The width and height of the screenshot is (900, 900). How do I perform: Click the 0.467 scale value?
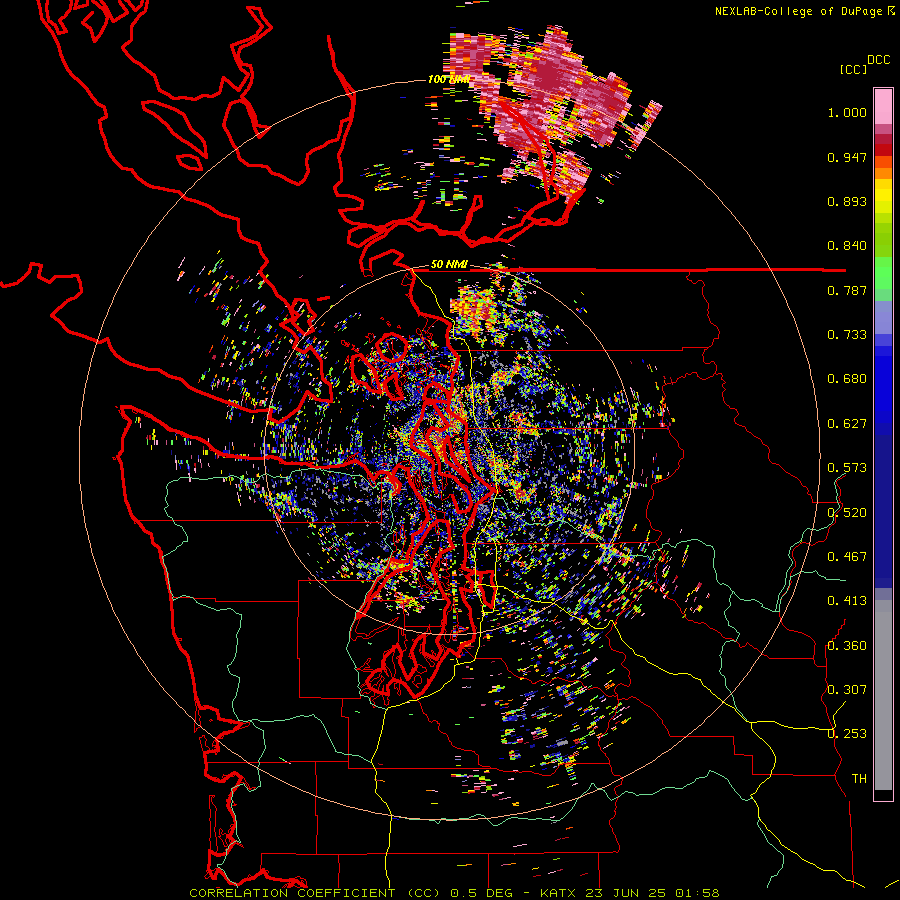point(847,557)
